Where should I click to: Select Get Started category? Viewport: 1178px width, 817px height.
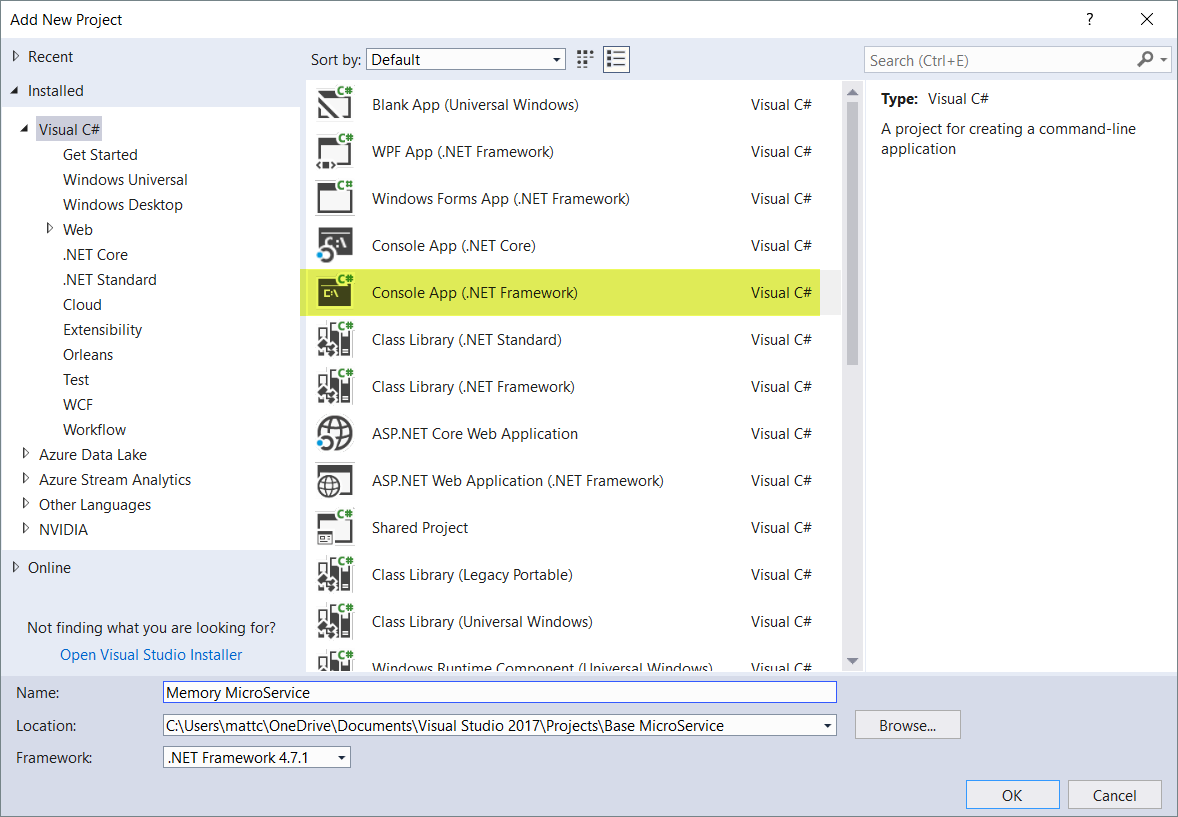pyautogui.click(x=100, y=155)
